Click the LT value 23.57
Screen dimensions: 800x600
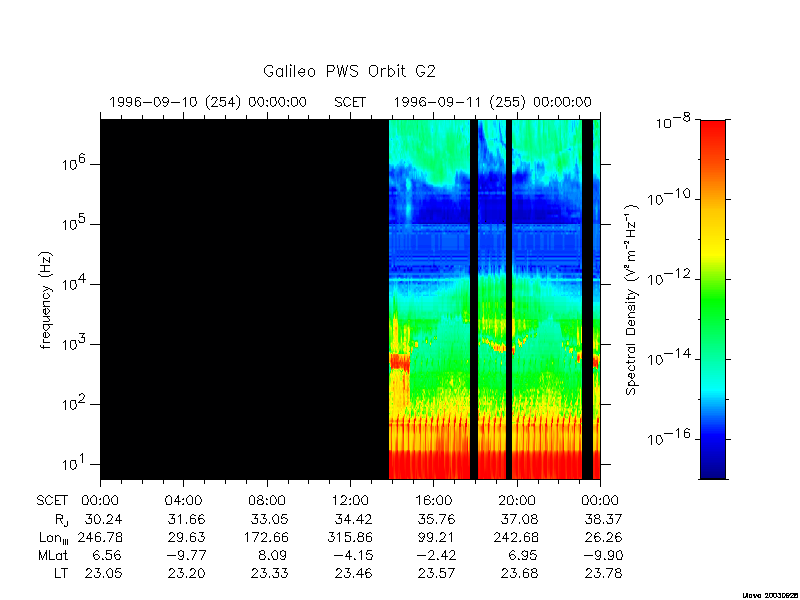click(437, 573)
